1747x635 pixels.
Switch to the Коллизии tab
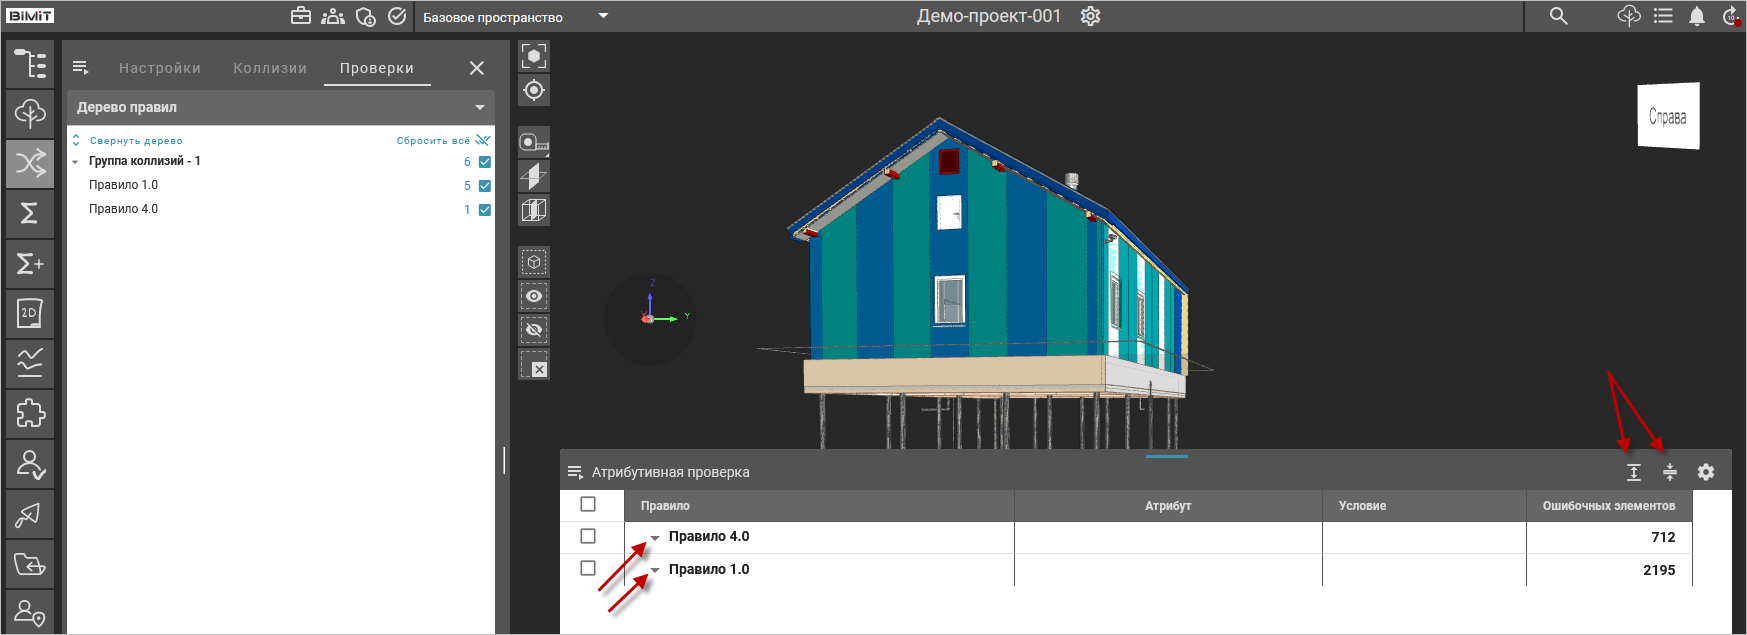click(270, 68)
